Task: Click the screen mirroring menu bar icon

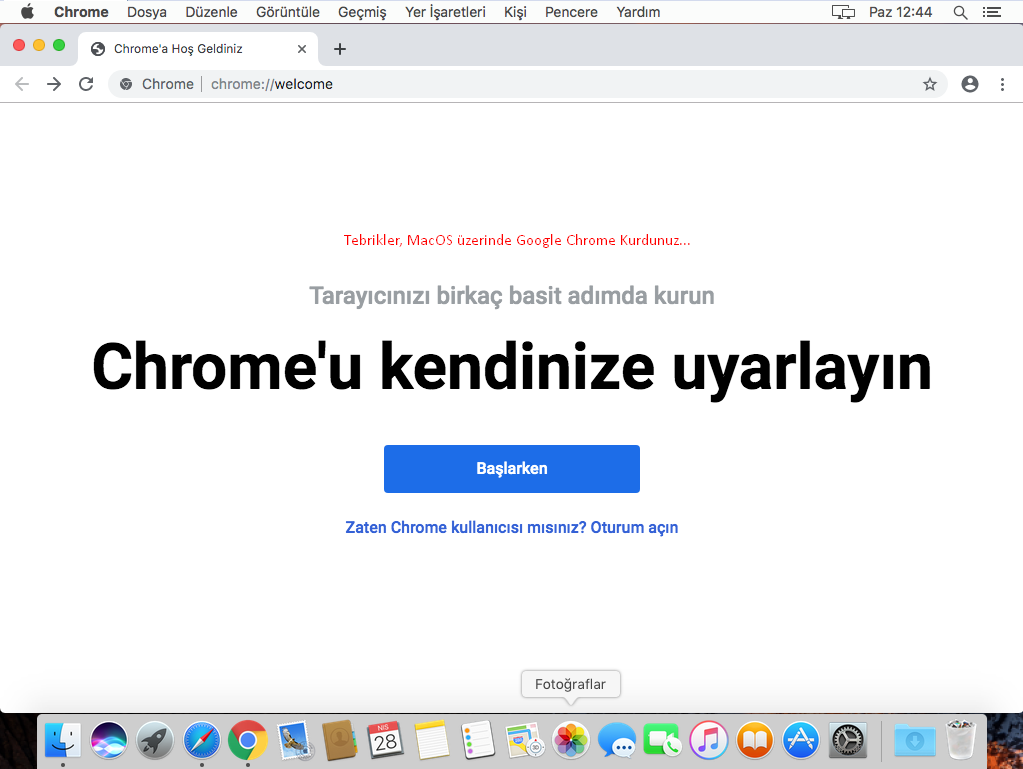Action: (843, 12)
